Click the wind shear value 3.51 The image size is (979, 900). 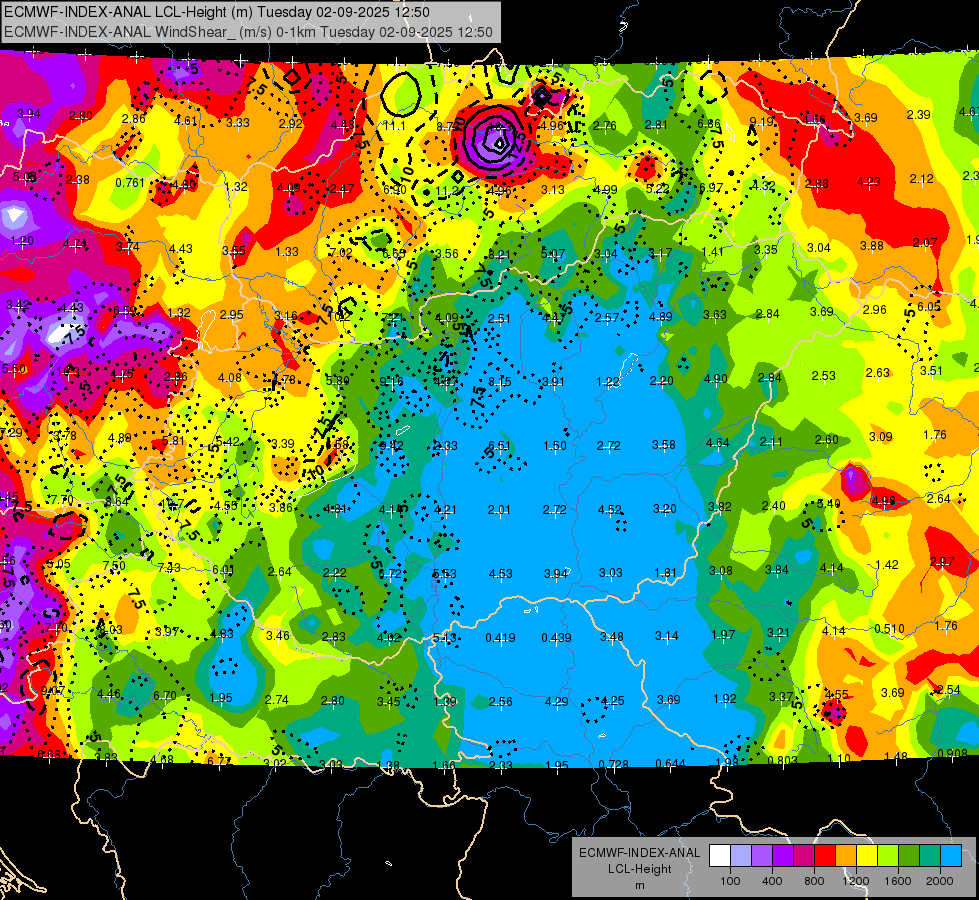click(x=931, y=370)
